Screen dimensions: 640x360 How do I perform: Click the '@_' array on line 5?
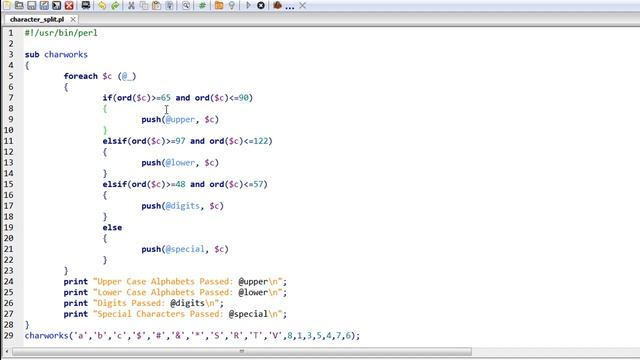(127, 76)
